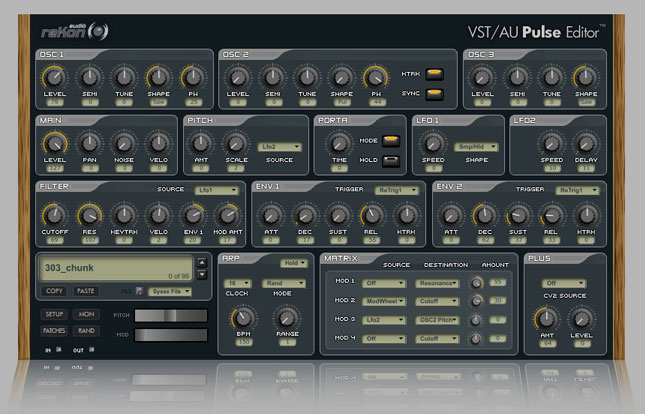Open the Sysex File dropdown
645x414 pixels.
tap(170, 291)
